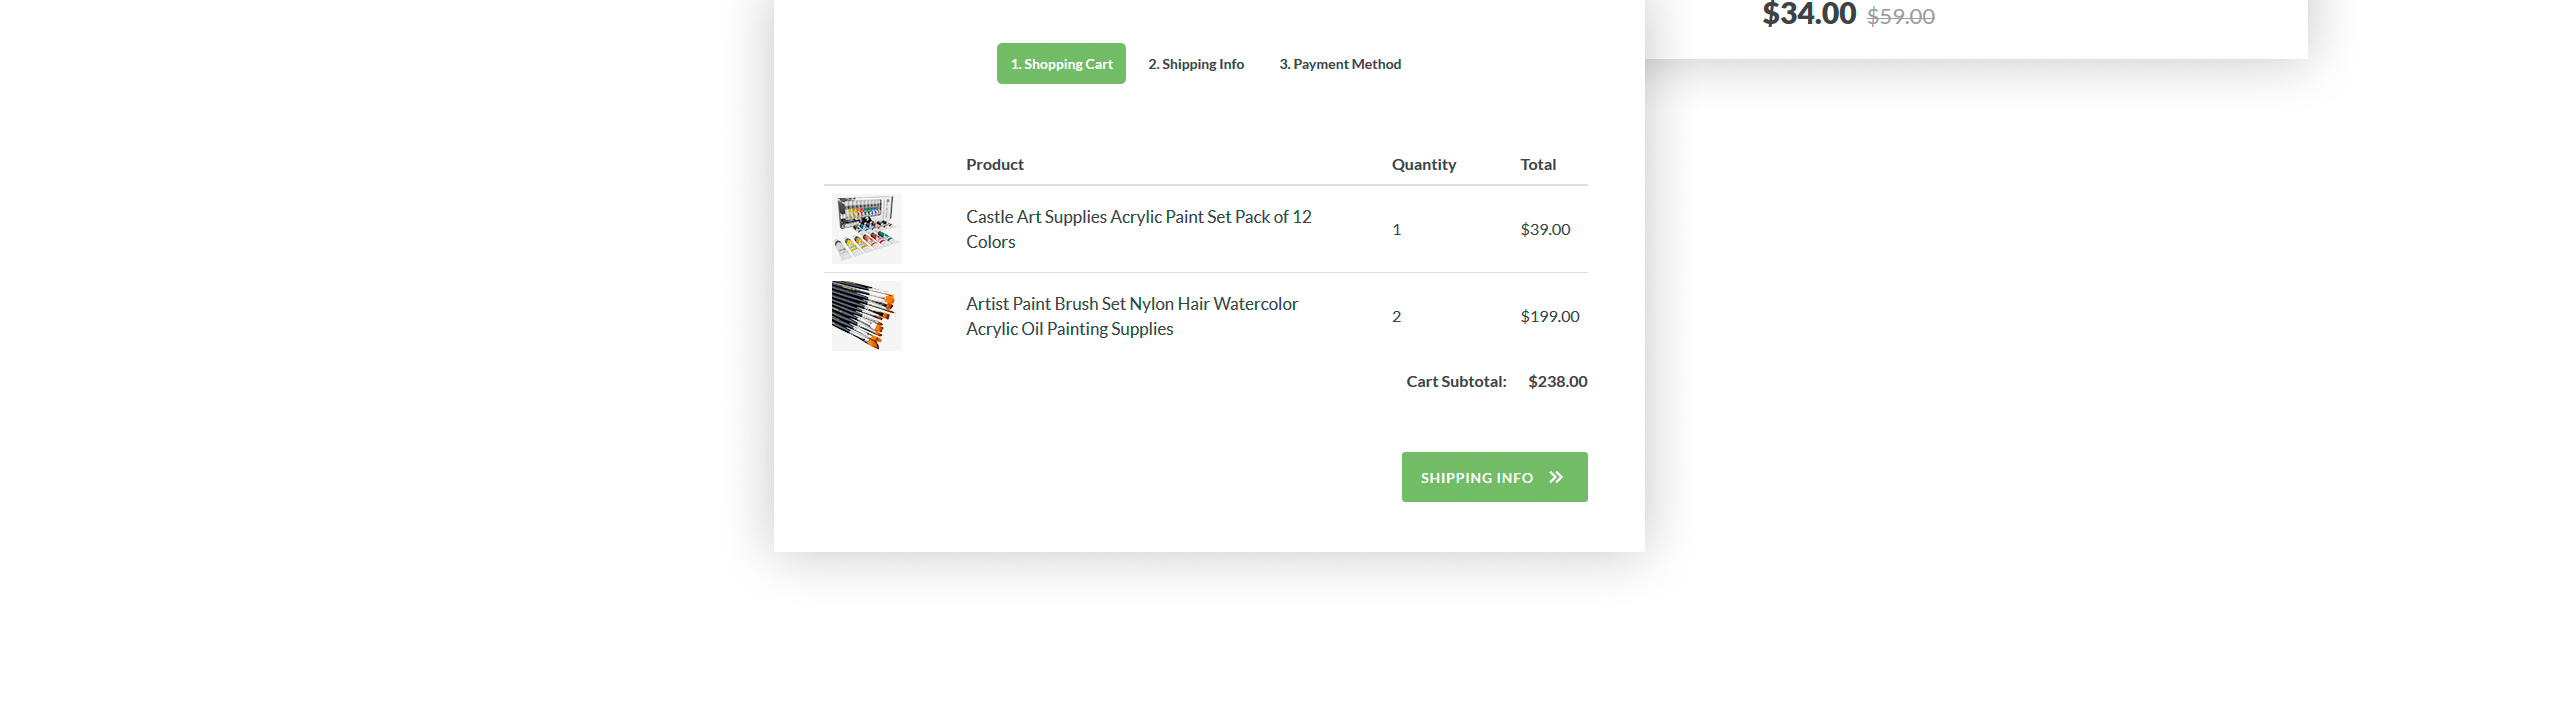Go to Payment Method step
This screenshot has width=2560, height=722.
(x=1340, y=64)
